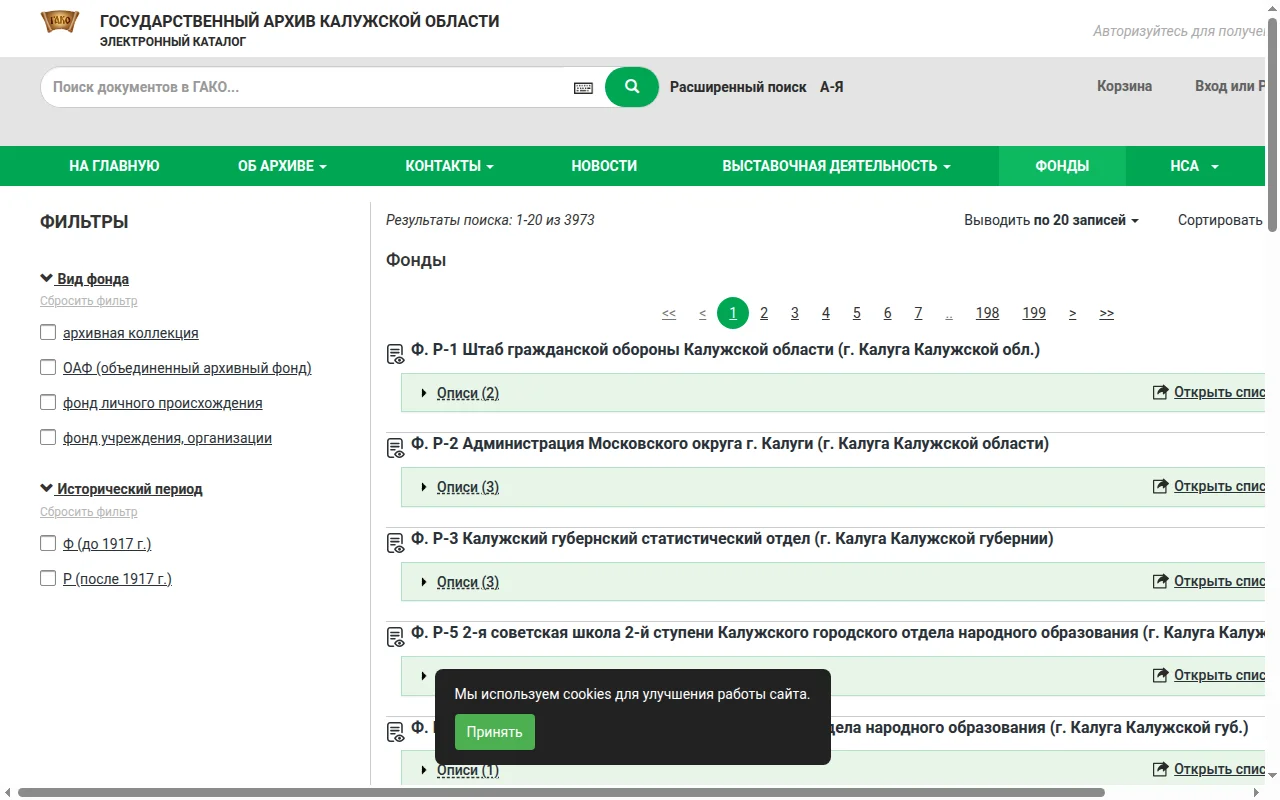Click the document icon beside Ф. Р-1
Image resolution: width=1280 pixels, height=800 pixels.
tap(395, 353)
